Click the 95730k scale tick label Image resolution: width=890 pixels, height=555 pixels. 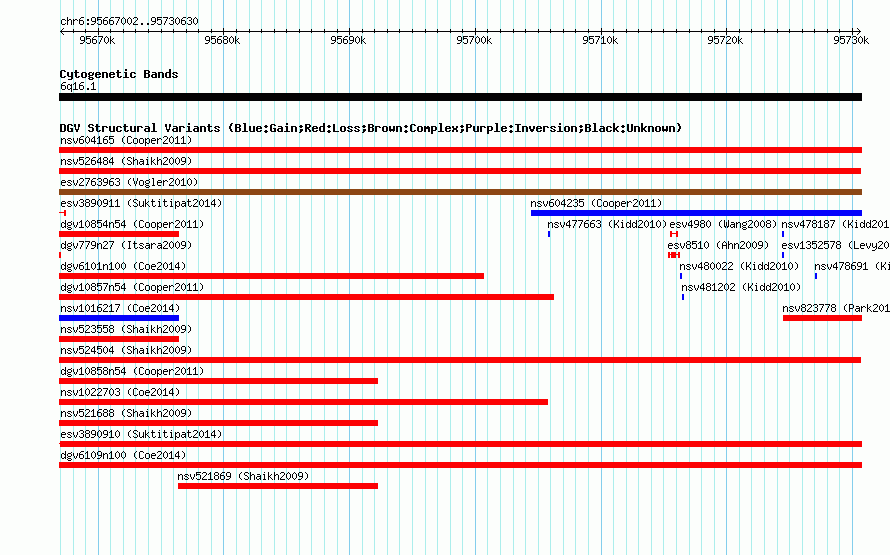[x=851, y=40]
